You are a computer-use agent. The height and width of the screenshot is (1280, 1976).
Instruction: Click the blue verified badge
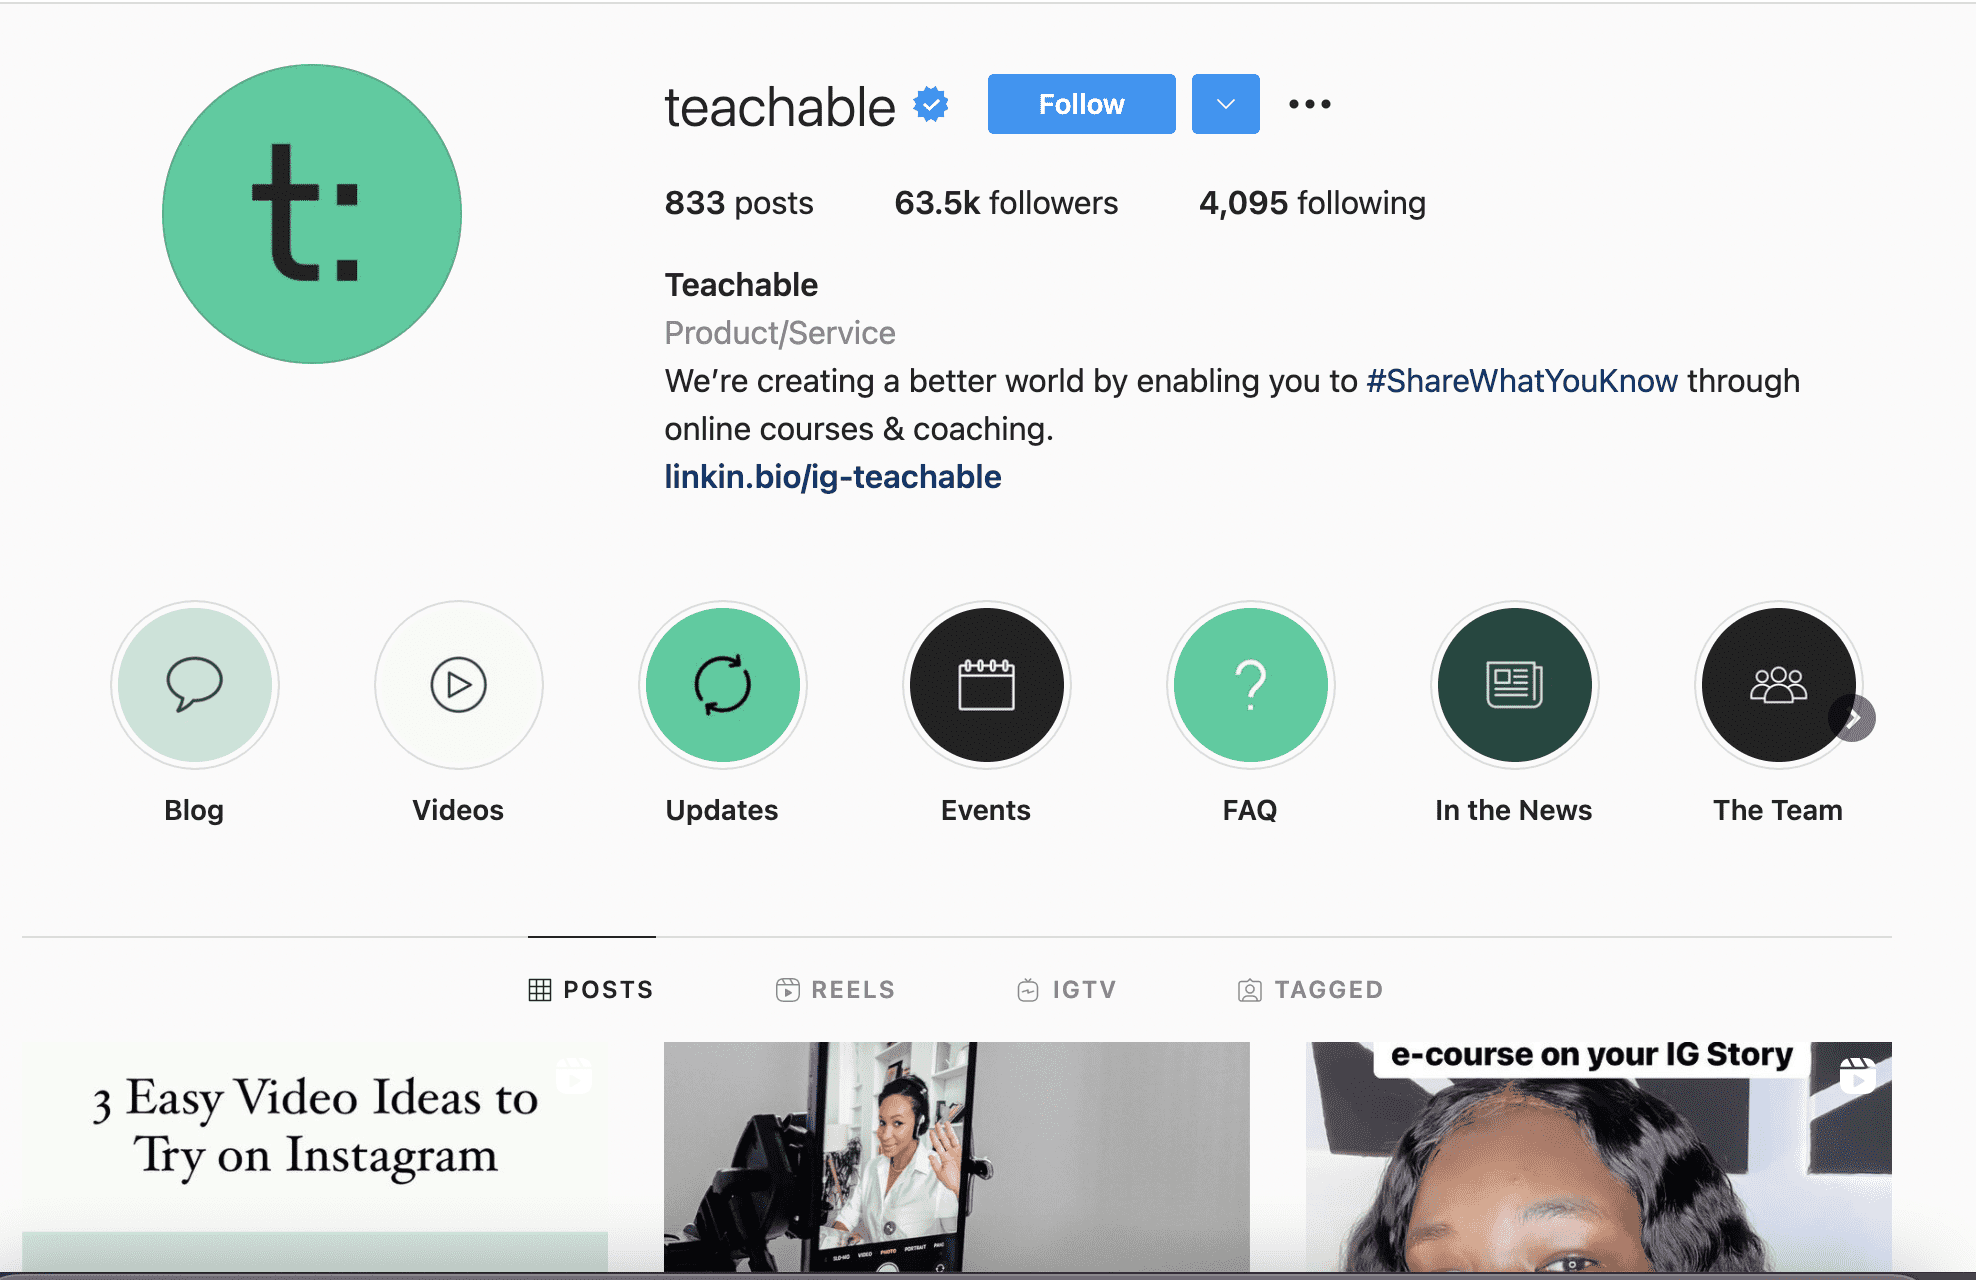931,105
